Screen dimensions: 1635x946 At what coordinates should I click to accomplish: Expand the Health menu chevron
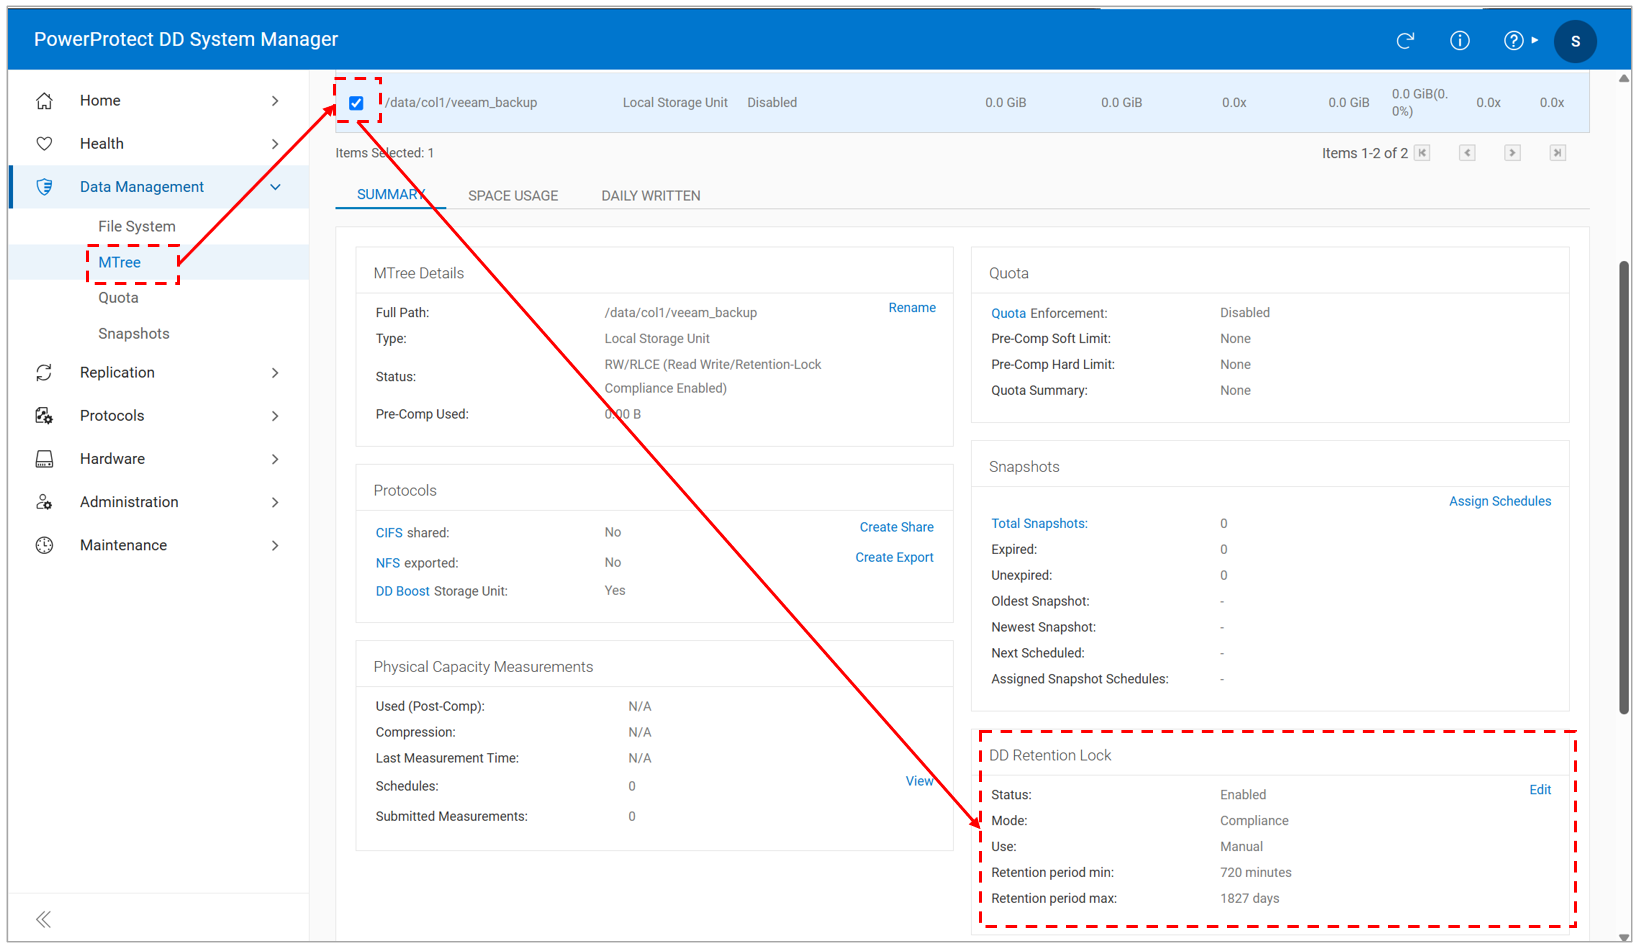(x=275, y=144)
